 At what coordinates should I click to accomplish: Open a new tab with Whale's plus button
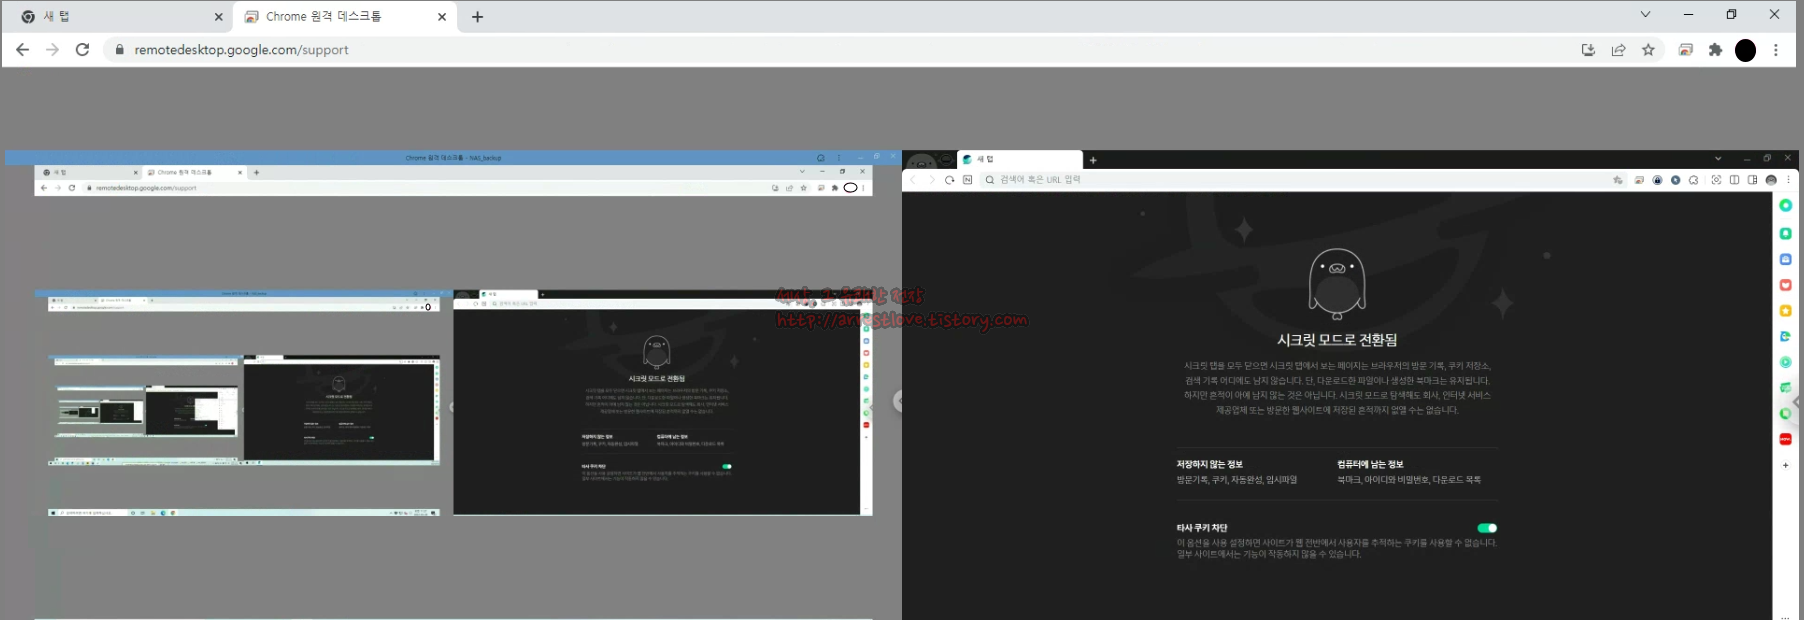1093,160
